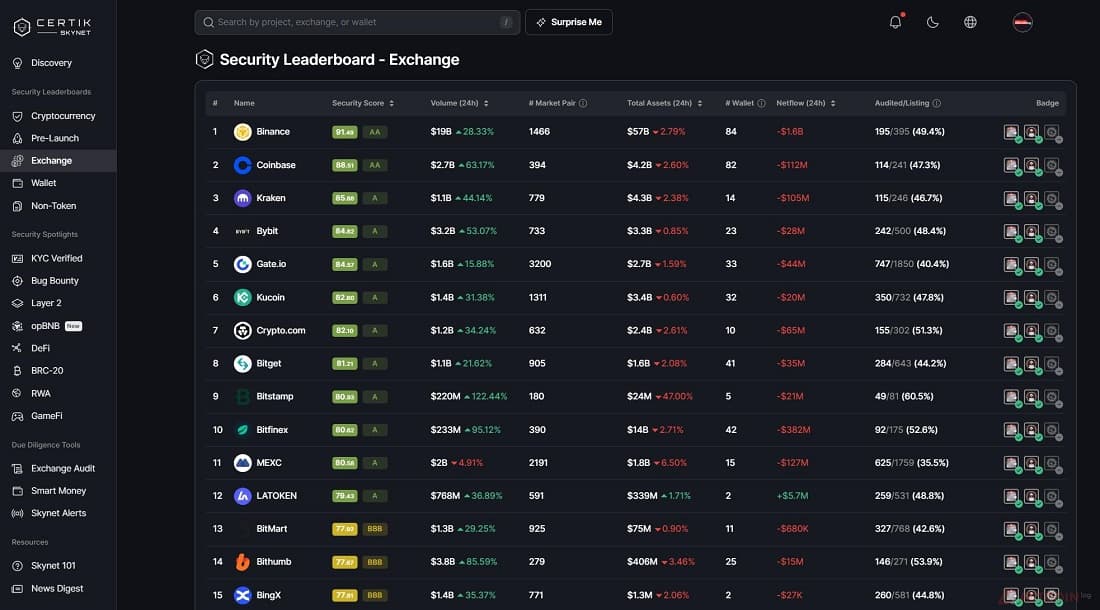Open KYC Verified spotlight
This screenshot has height=610, width=1100.
click(58, 258)
